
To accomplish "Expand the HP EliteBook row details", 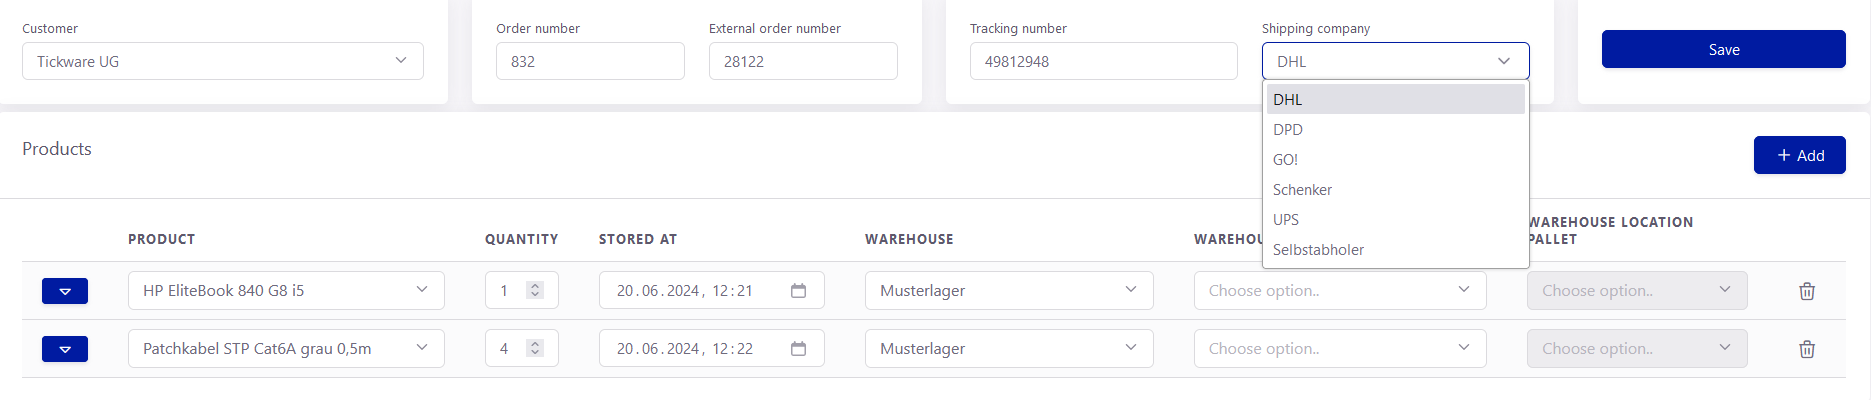I will [65, 291].
